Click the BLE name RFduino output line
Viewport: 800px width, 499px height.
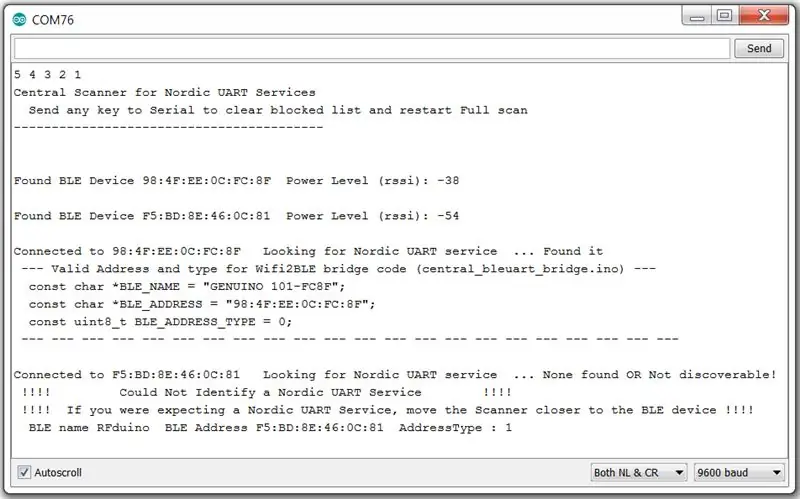tap(270, 428)
